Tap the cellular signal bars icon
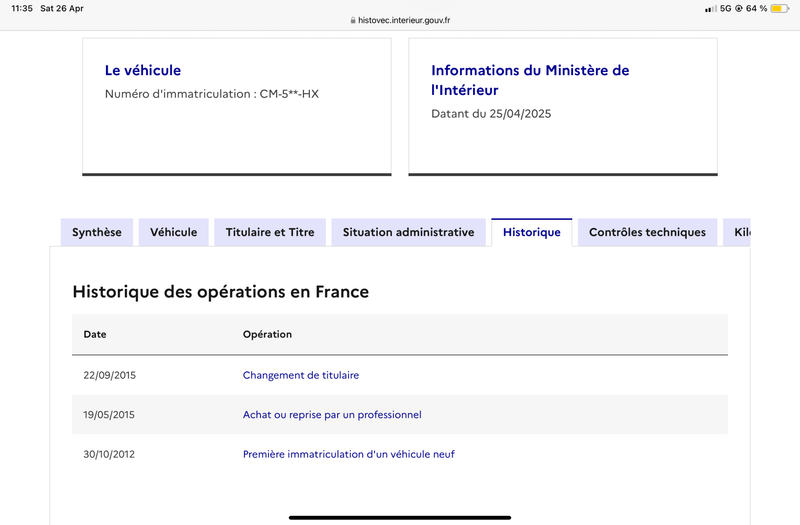The image size is (800, 525). click(711, 9)
